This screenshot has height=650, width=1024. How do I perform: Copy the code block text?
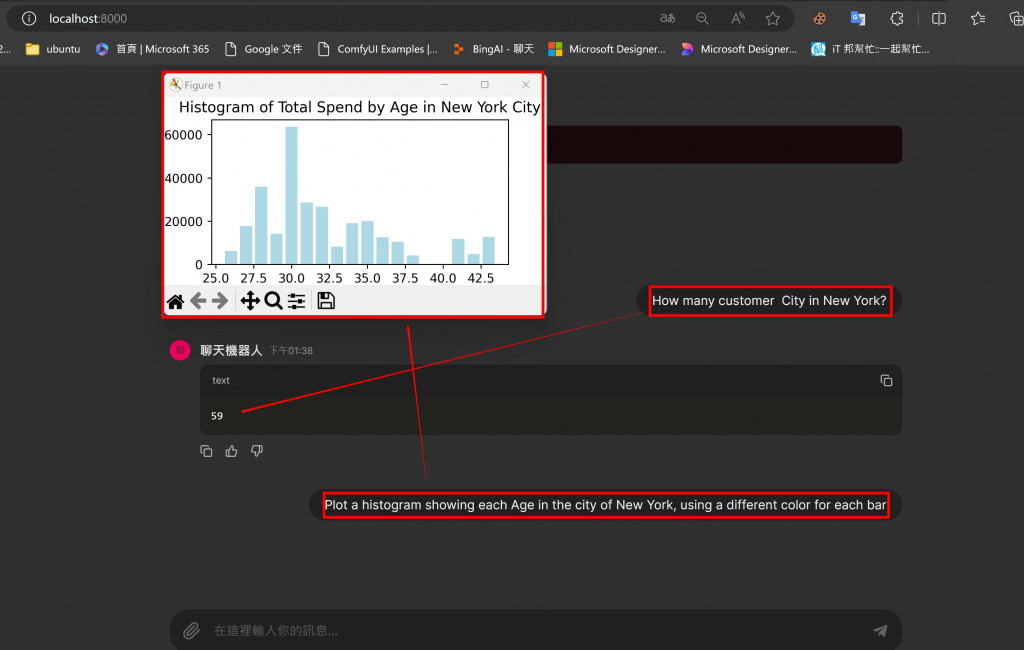pos(886,380)
